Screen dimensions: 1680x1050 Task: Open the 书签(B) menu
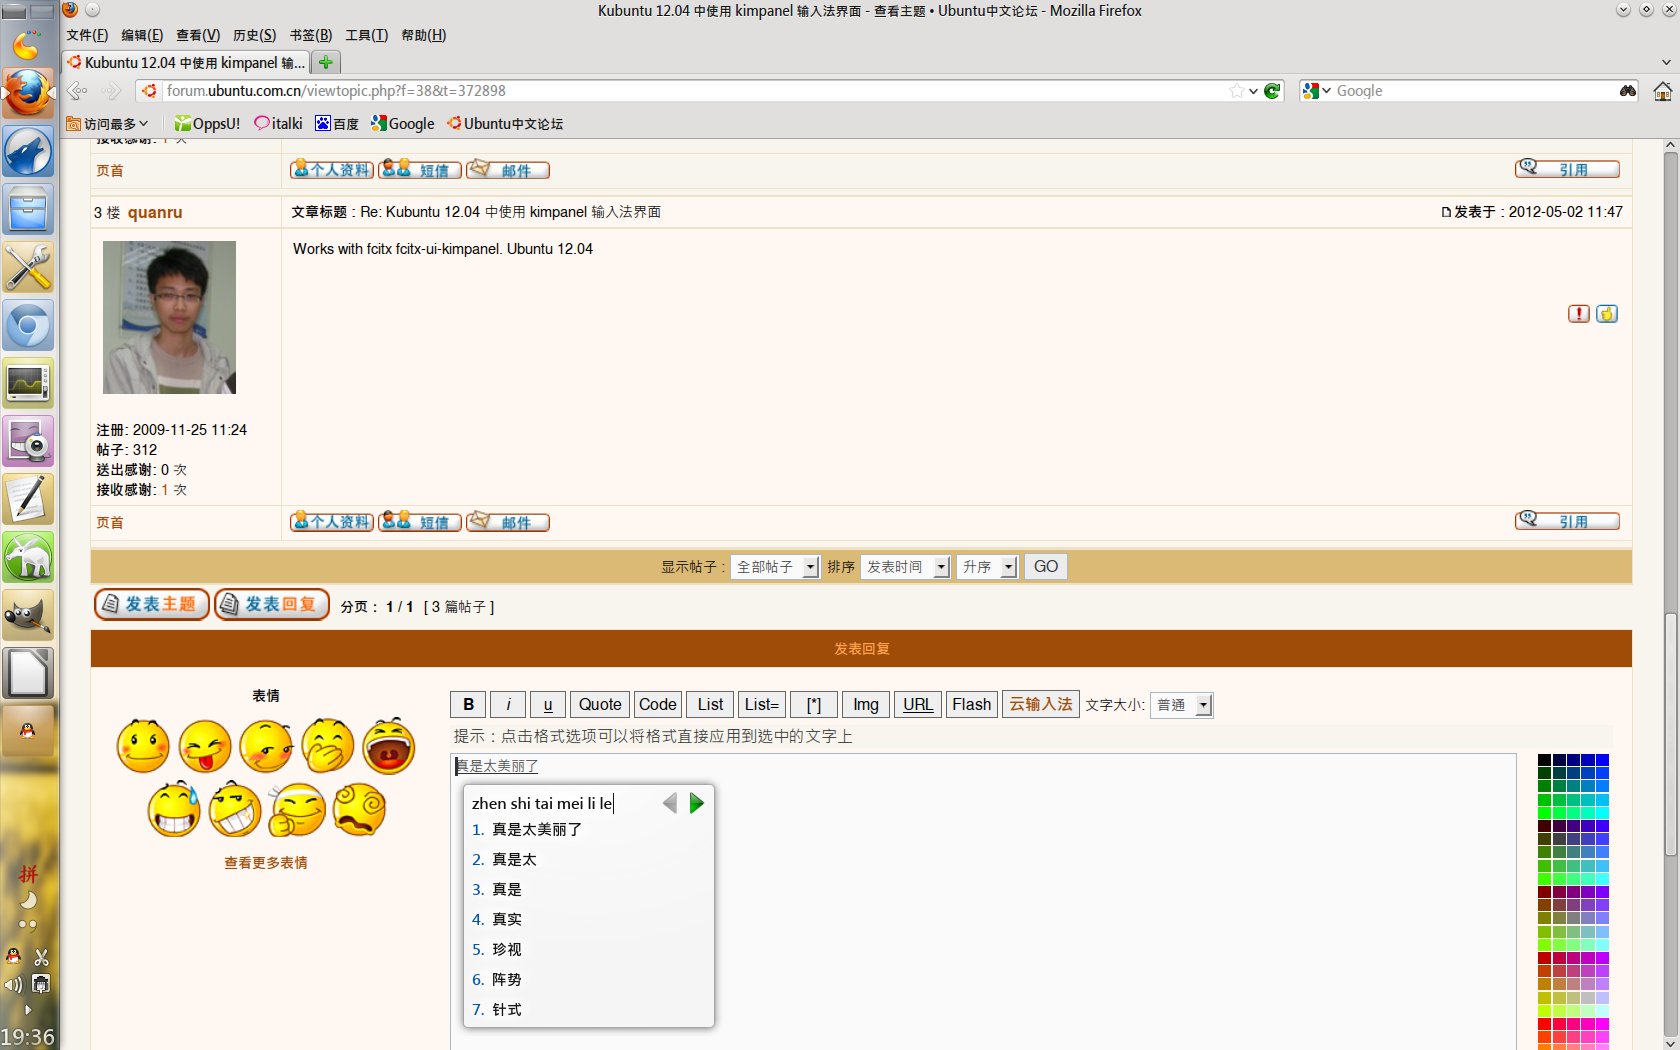311,35
